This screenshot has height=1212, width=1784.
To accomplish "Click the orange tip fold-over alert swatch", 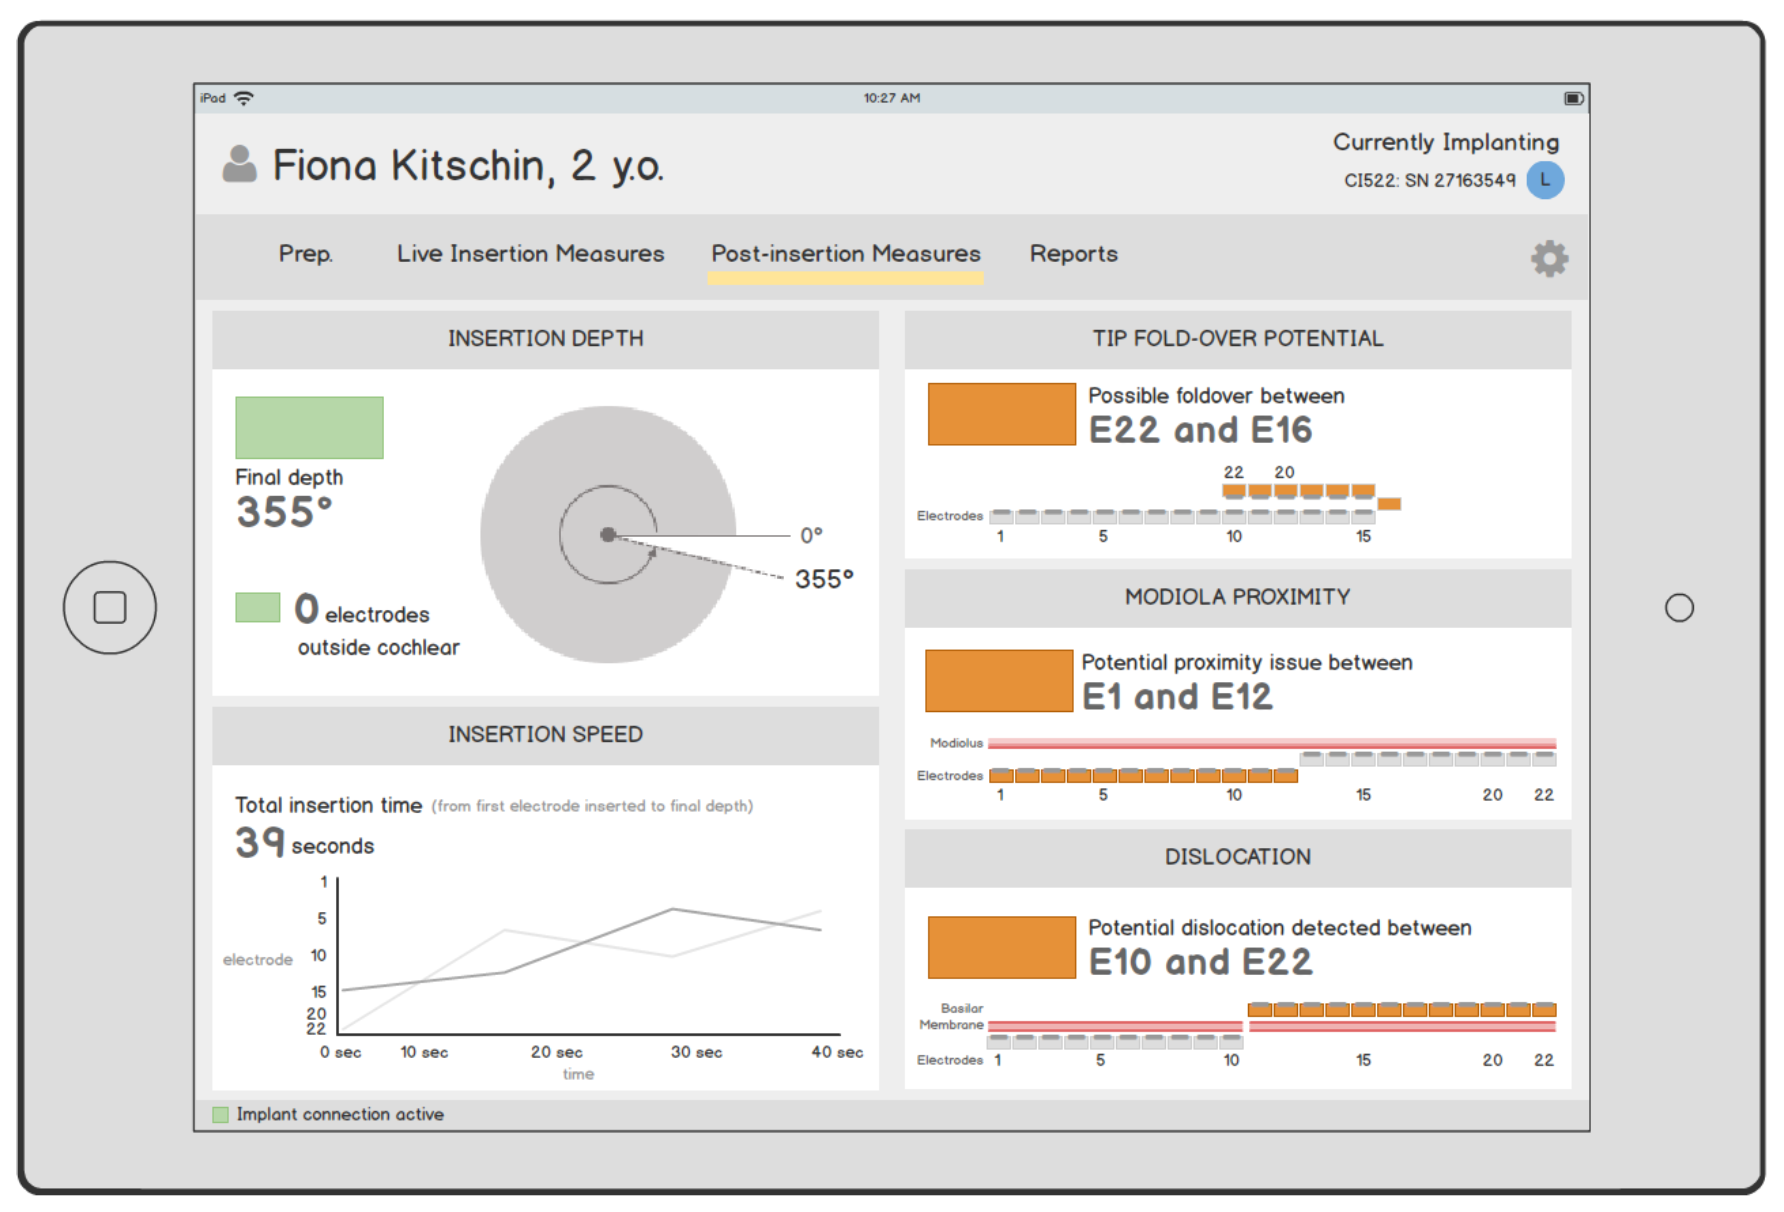I will tap(1001, 414).
